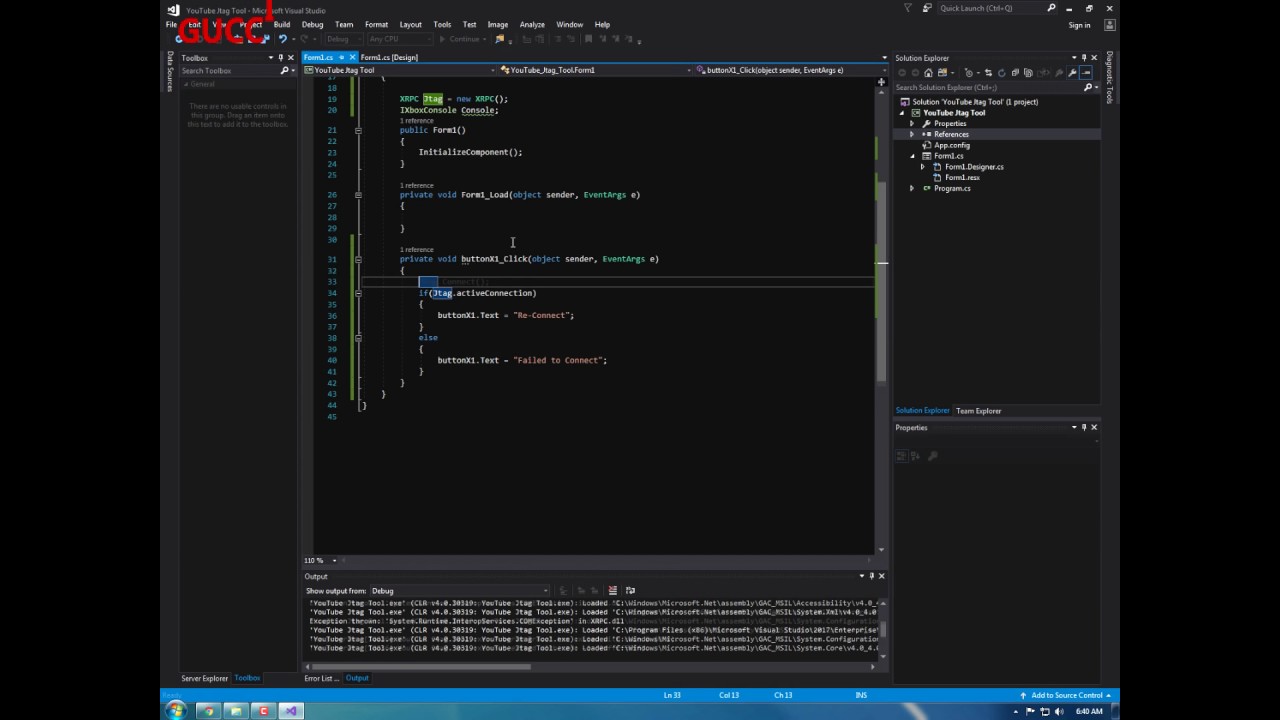Switch to Form1.cs [Design] tab
Image resolution: width=1280 pixels, height=720 pixels.
[x=389, y=57]
